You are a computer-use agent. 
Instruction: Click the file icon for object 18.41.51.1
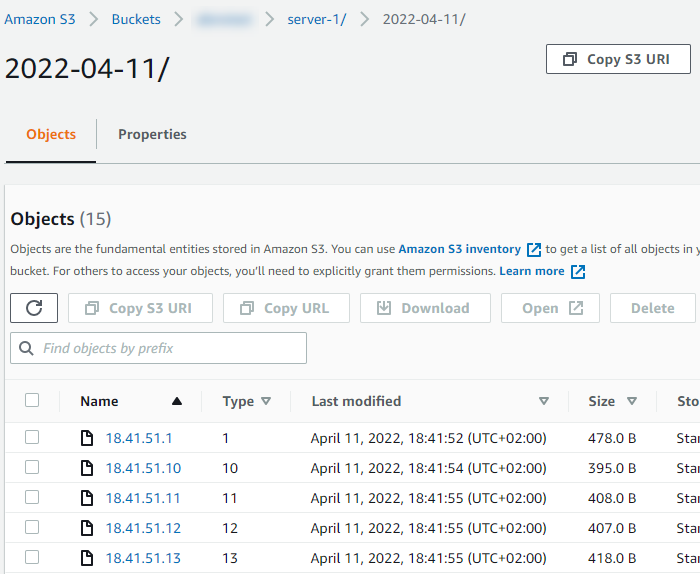[87, 438]
